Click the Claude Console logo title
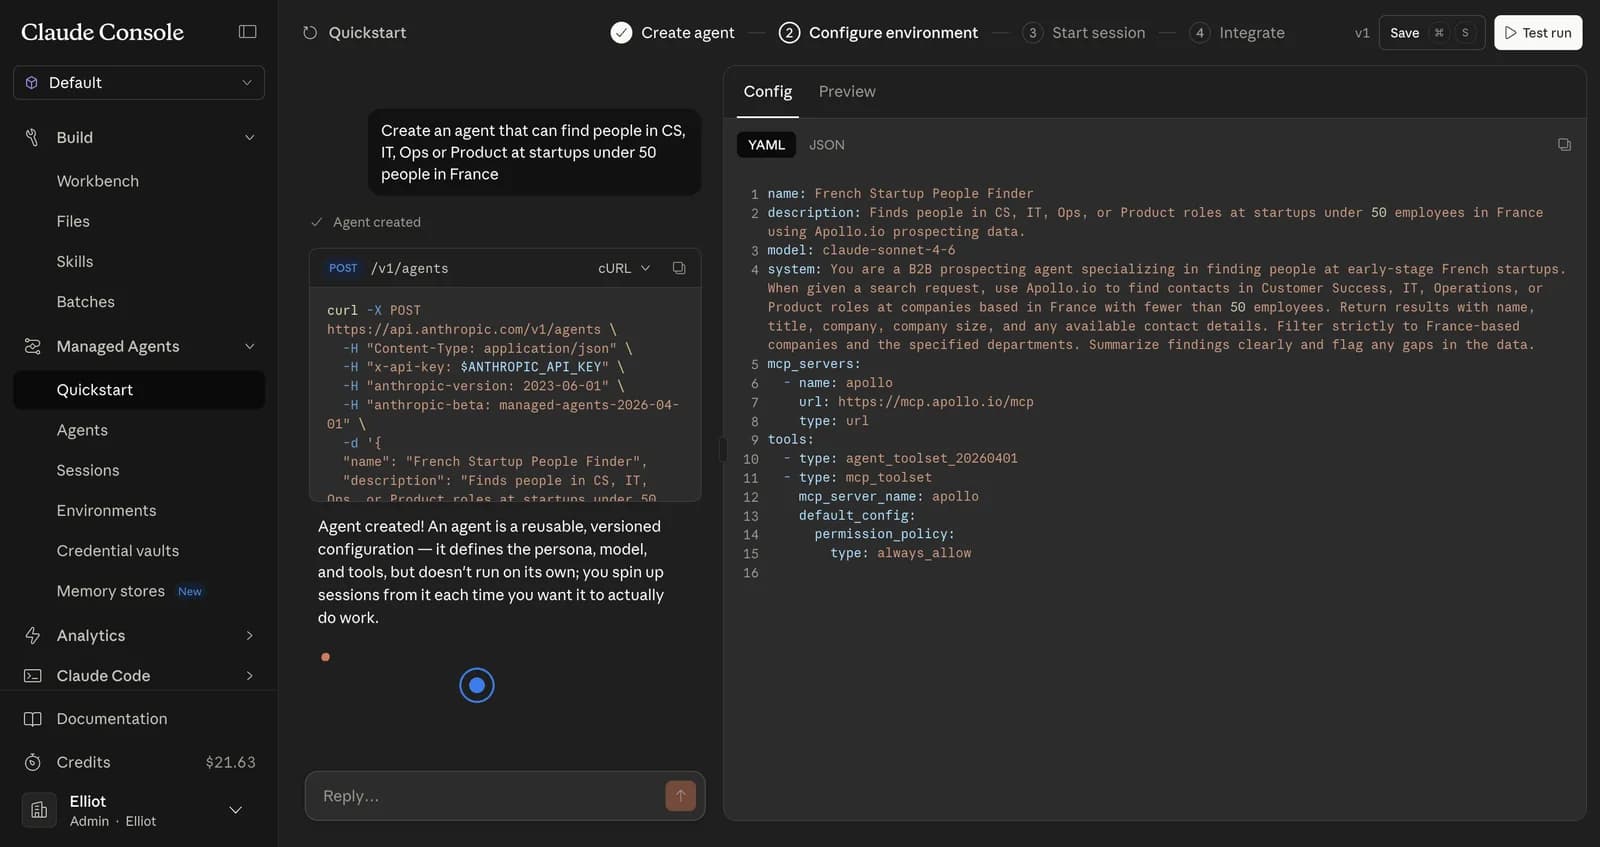The image size is (1600, 847). coord(103,32)
